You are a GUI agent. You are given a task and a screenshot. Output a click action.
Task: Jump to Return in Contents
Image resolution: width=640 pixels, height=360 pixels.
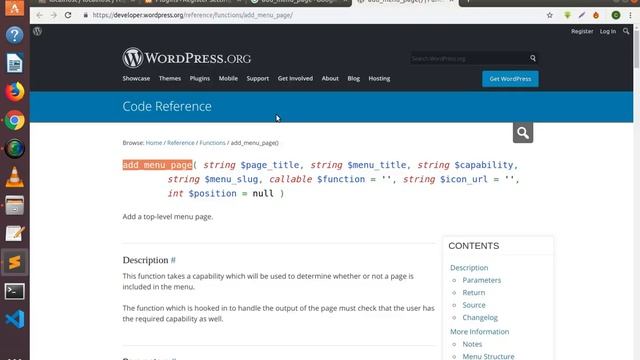pos(474,292)
